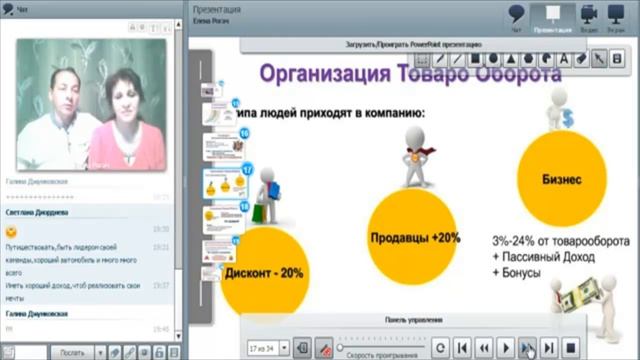This screenshot has width=640, height=360.
Task: Select the grid selection tool in drawing toolbar
Action: [422, 60]
